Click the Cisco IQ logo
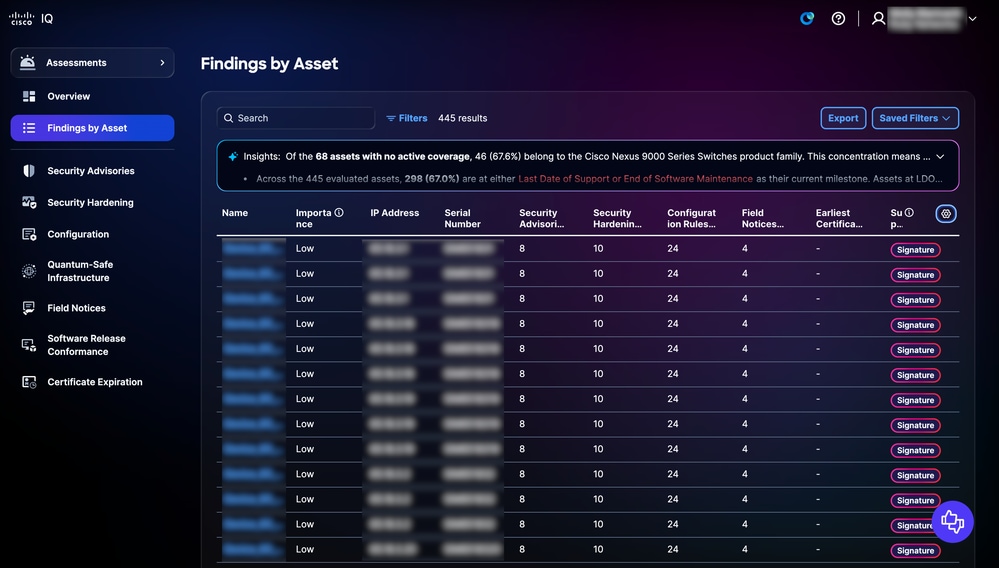999x568 pixels. click(x=31, y=18)
